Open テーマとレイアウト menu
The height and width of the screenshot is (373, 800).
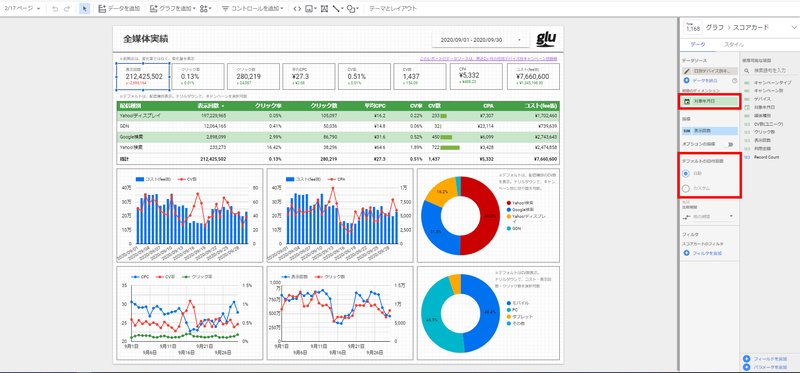click(x=392, y=9)
